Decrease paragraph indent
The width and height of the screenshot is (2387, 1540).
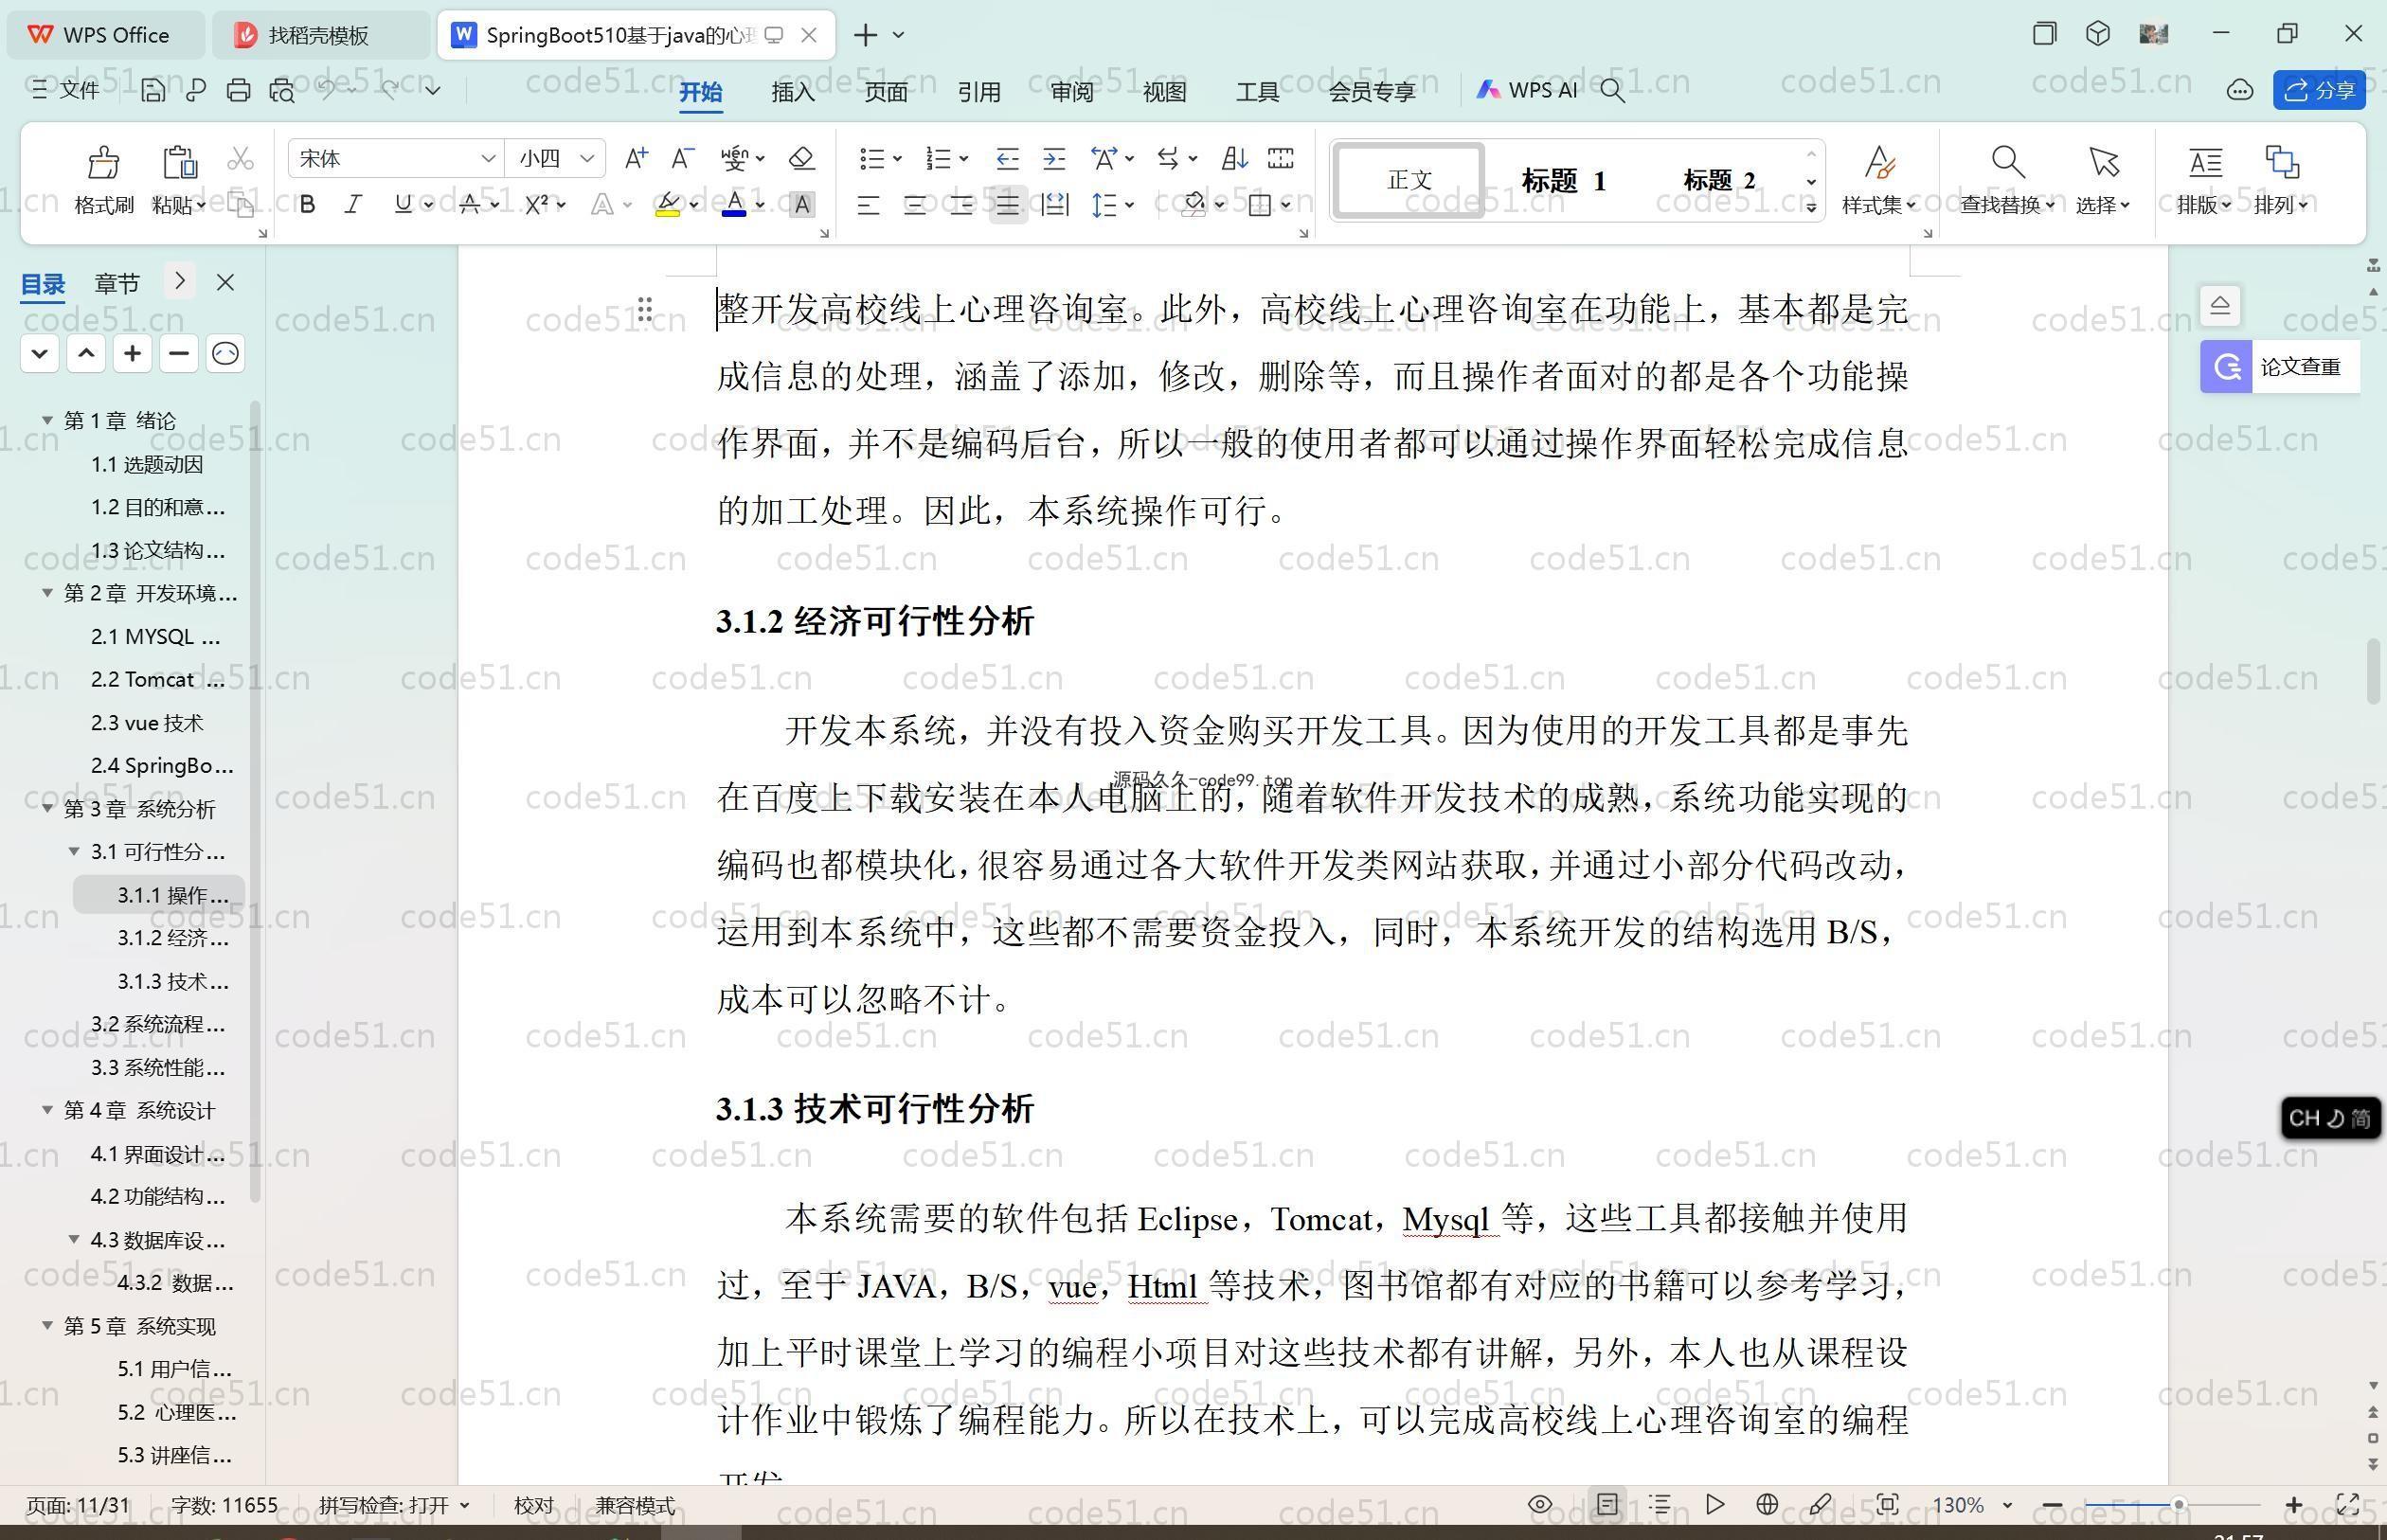pos(1007,158)
